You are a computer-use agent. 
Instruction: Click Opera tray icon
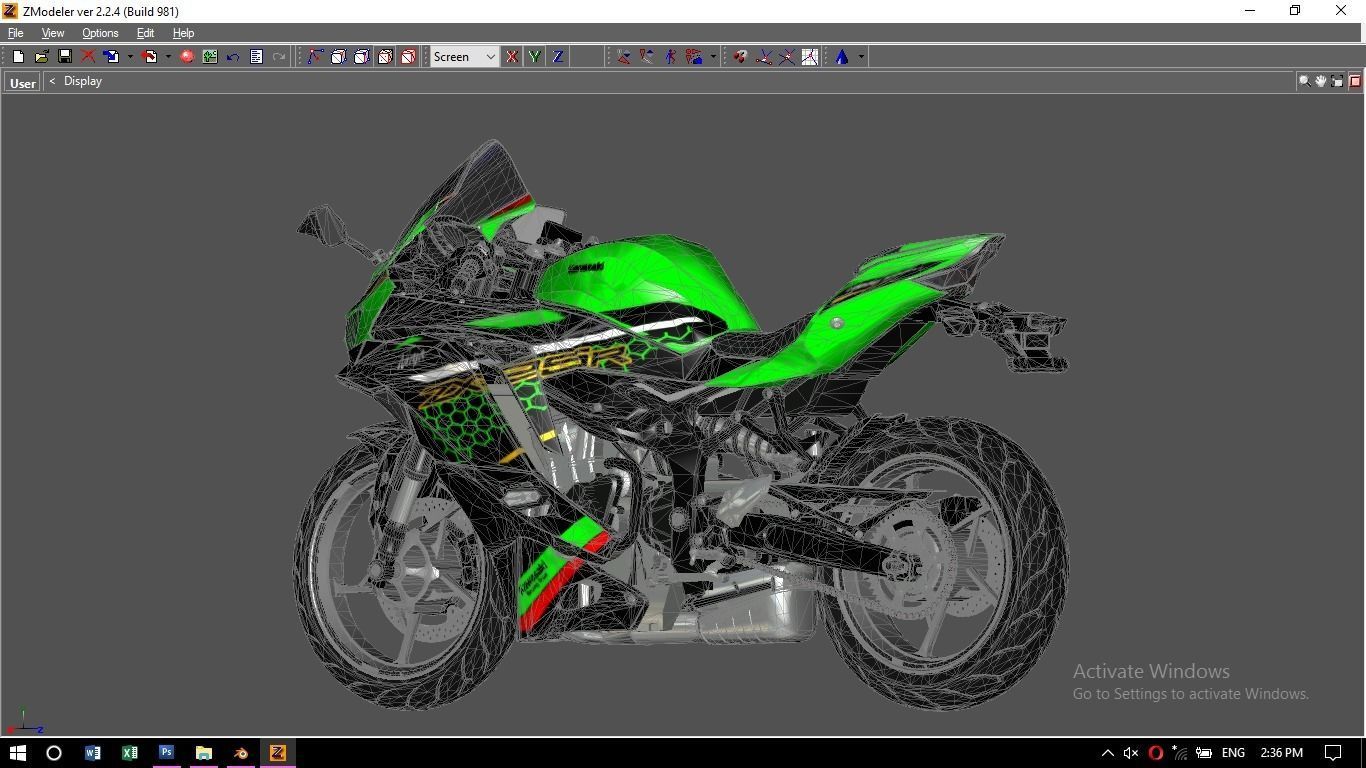click(1156, 753)
